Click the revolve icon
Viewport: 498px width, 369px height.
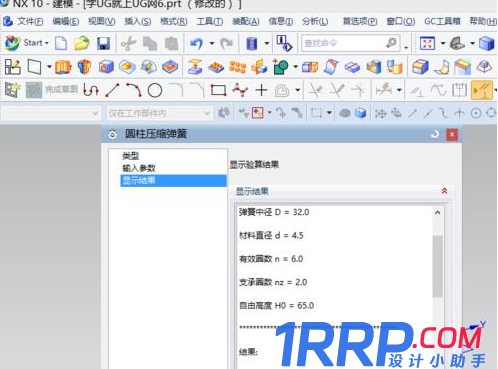pos(84,67)
